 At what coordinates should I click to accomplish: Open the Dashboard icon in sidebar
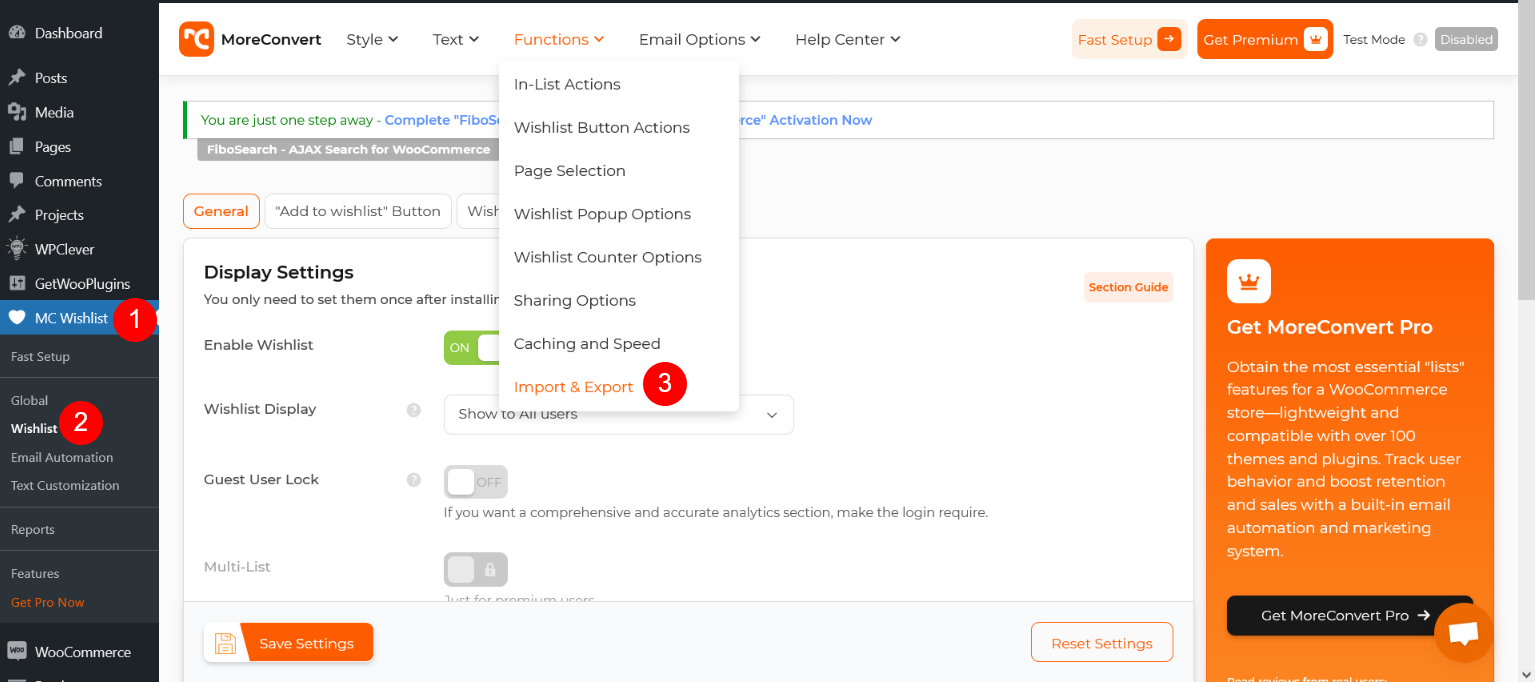pyautogui.click(x=16, y=33)
